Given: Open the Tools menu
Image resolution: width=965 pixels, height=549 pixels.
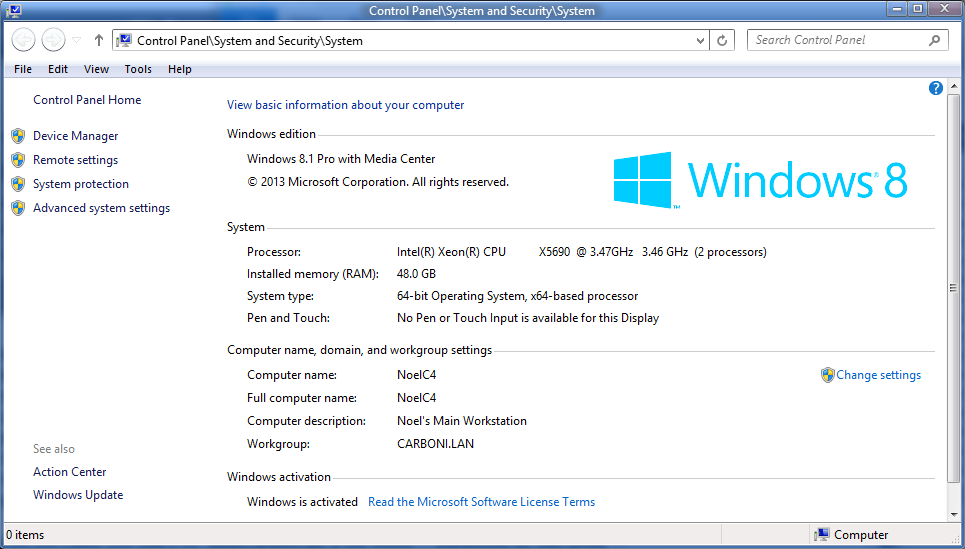Looking at the screenshot, I should (x=138, y=69).
